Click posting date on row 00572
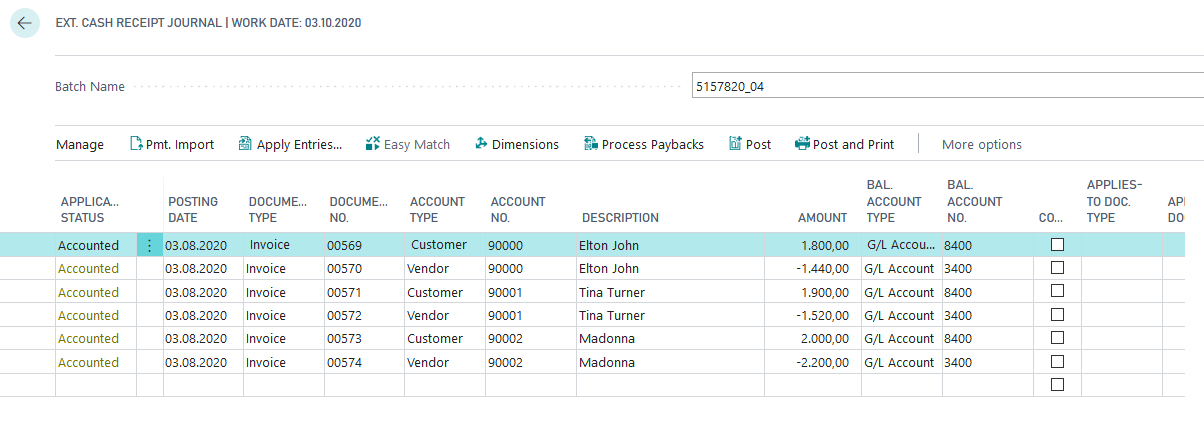 (x=196, y=315)
